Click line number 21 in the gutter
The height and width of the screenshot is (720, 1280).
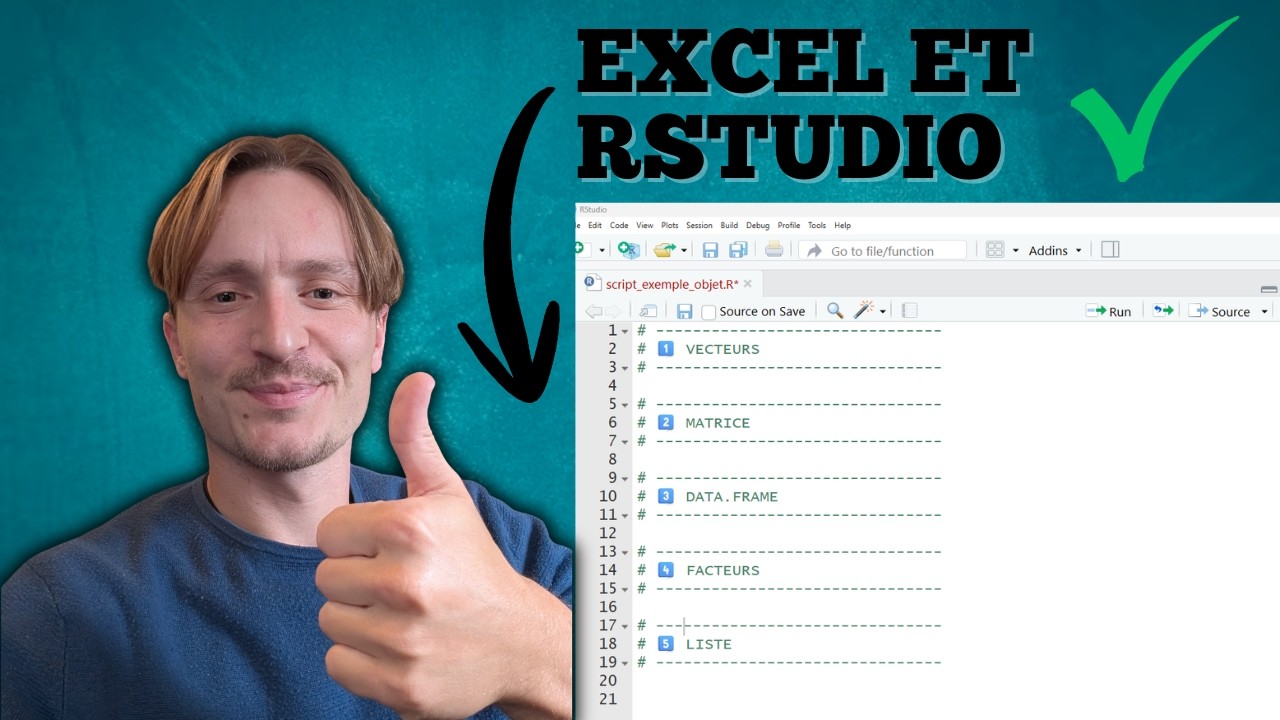click(608, 699)
